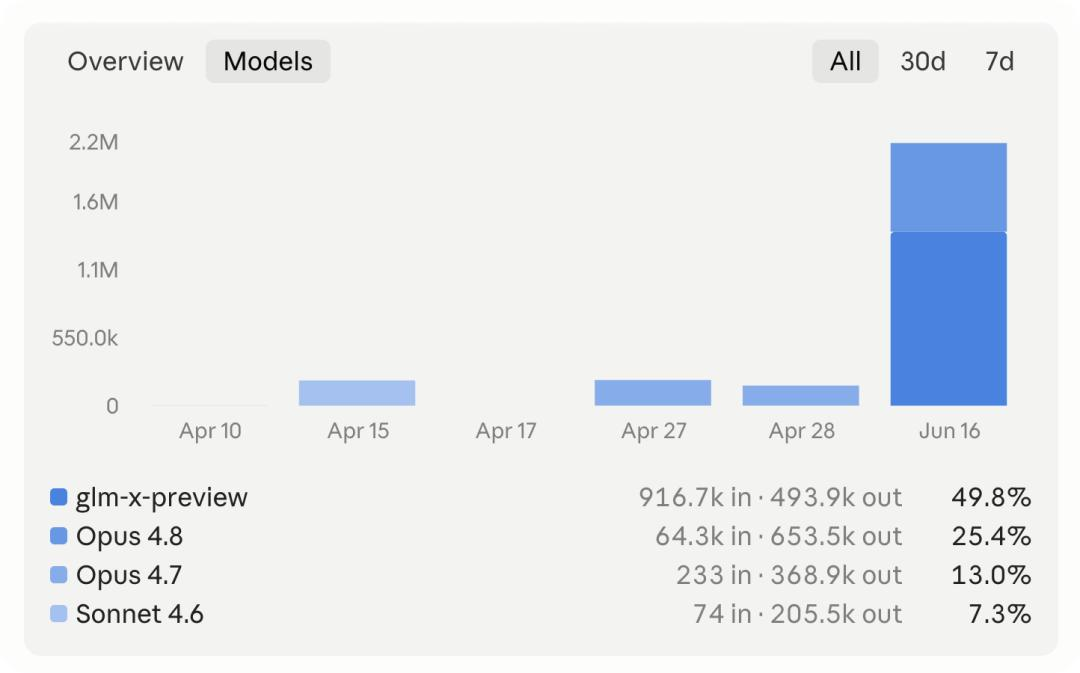The height and width of the screenshot is (673, 1080).
Task: Select the 30d time range
Action: pyautogui.click(x=923, y=61)
